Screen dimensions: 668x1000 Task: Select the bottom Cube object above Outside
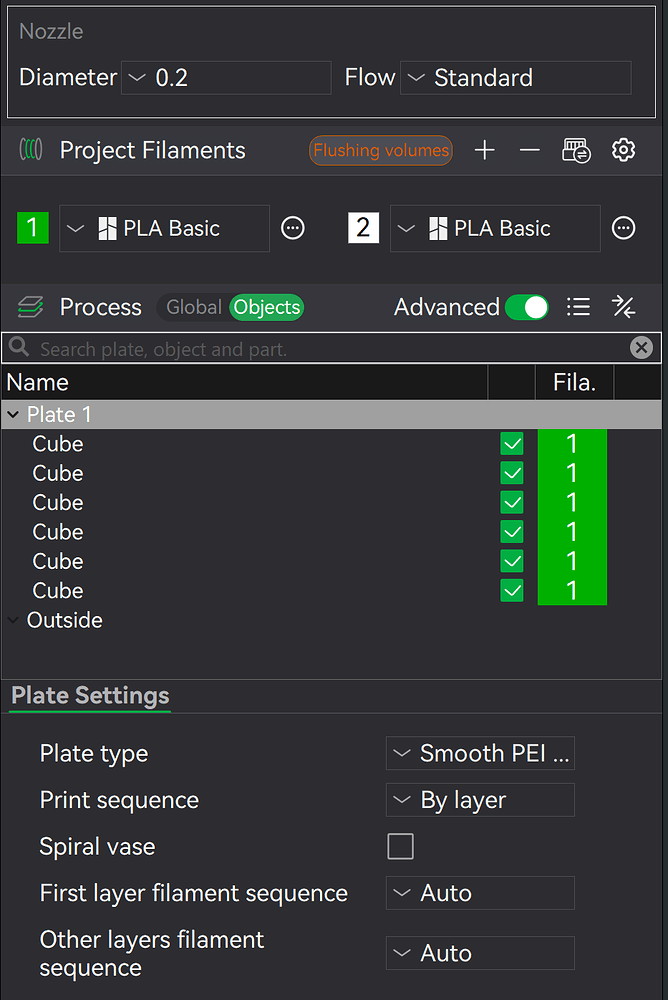(58, 591)
